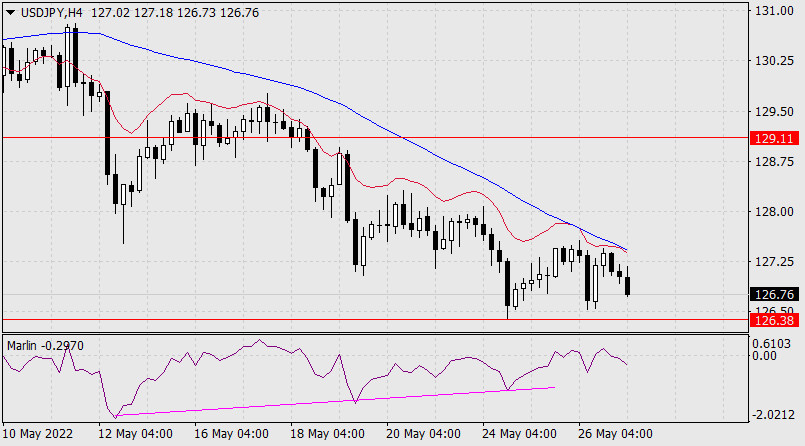Click the 0.6103 indicator scale value

click(772, 344)
